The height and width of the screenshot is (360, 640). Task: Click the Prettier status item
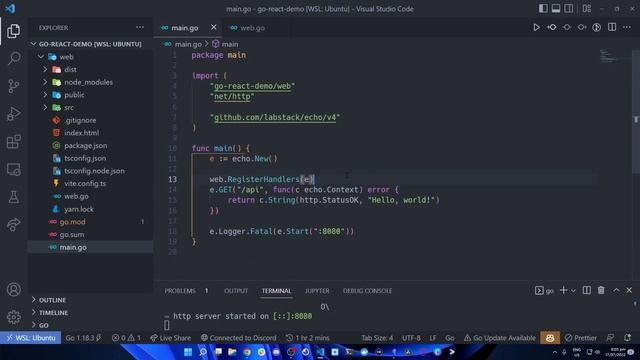point(581,338)
